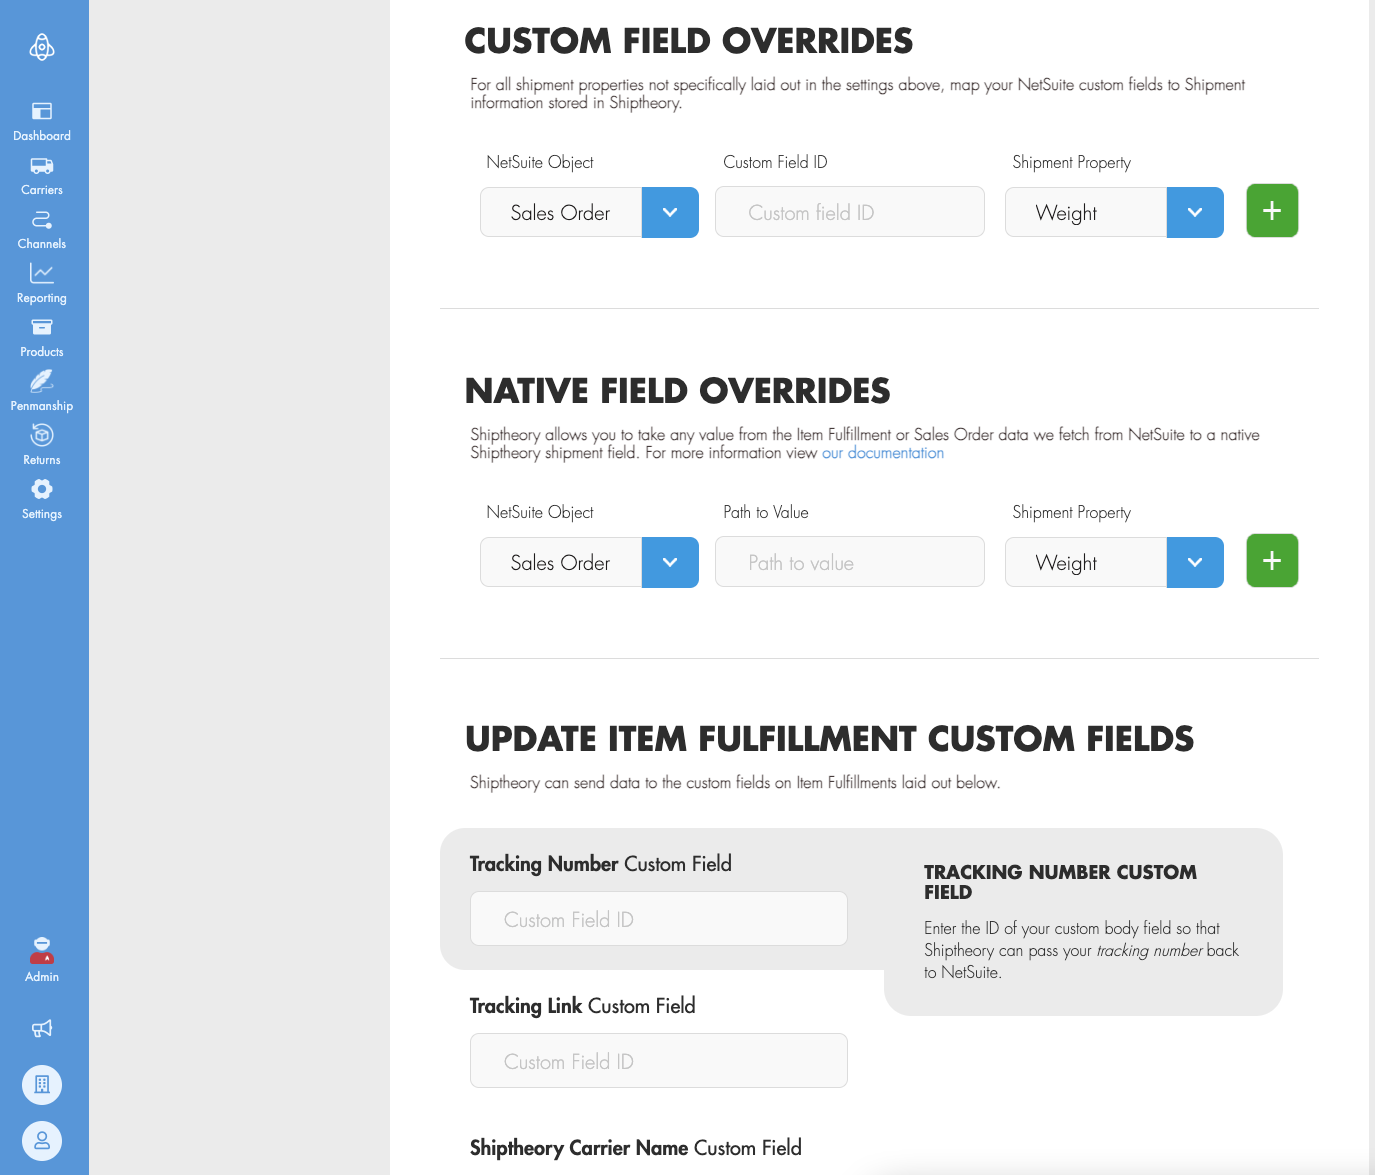
Task: Click the megaphone announcements icon
Action: tap(42, 1028)
